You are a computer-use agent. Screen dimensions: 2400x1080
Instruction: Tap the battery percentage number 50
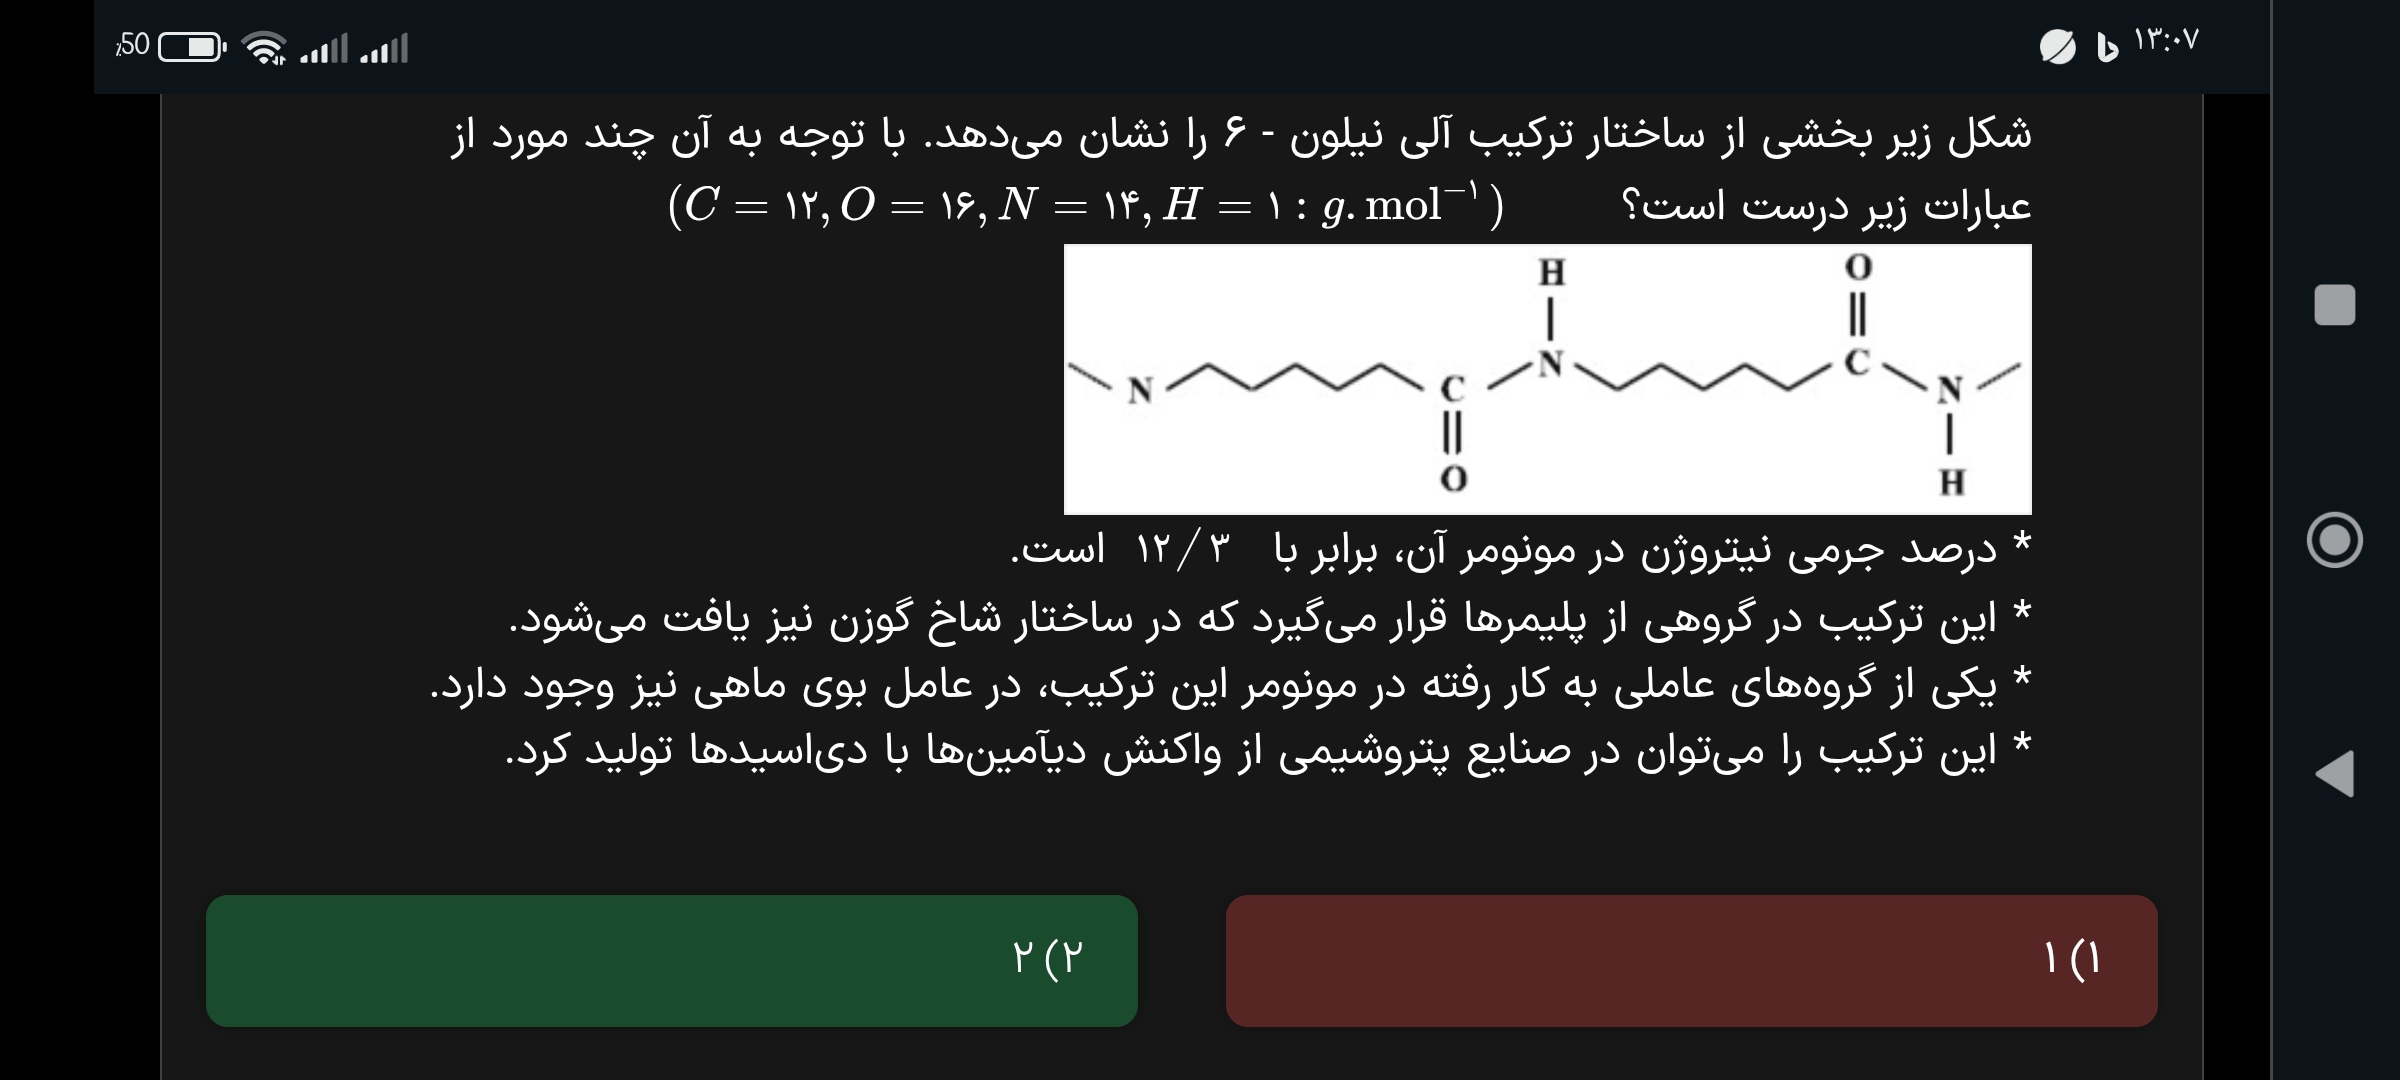[133, 45]
